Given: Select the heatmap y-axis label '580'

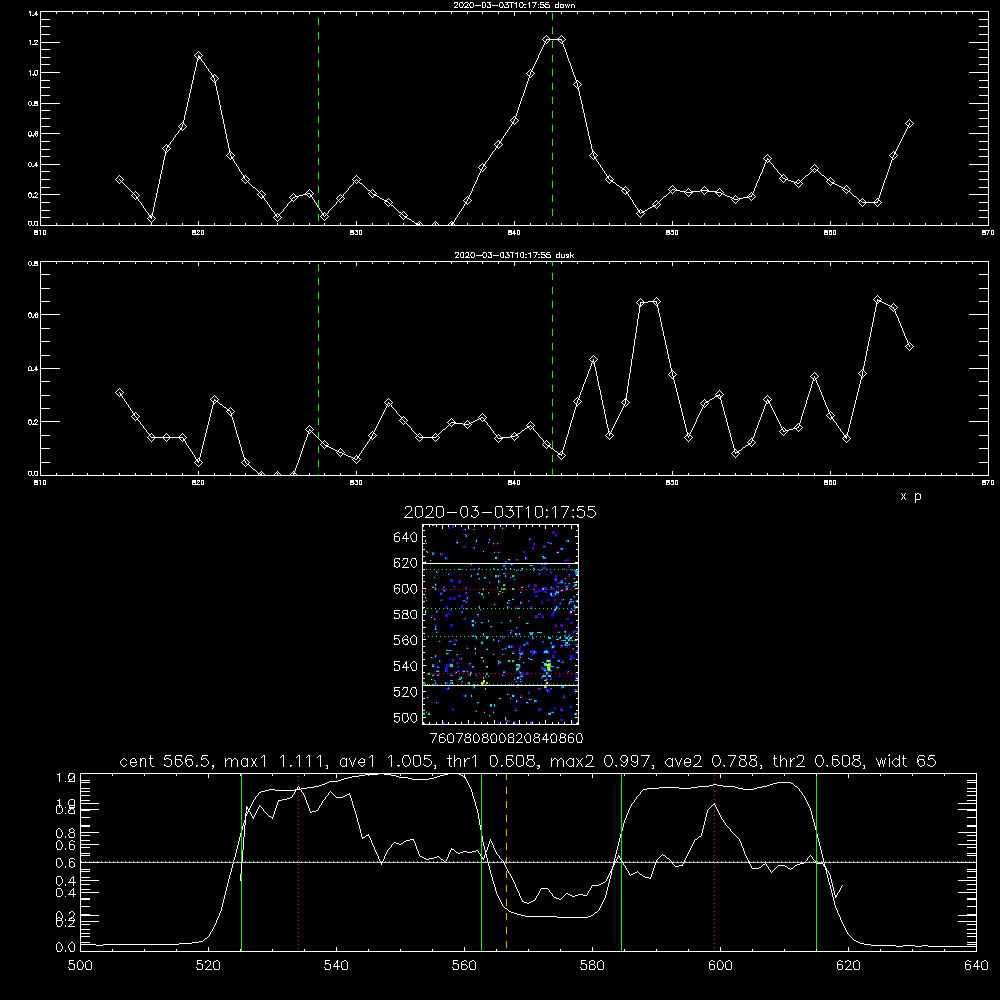Looking at the screenshot, I should (x=406, y=615).
